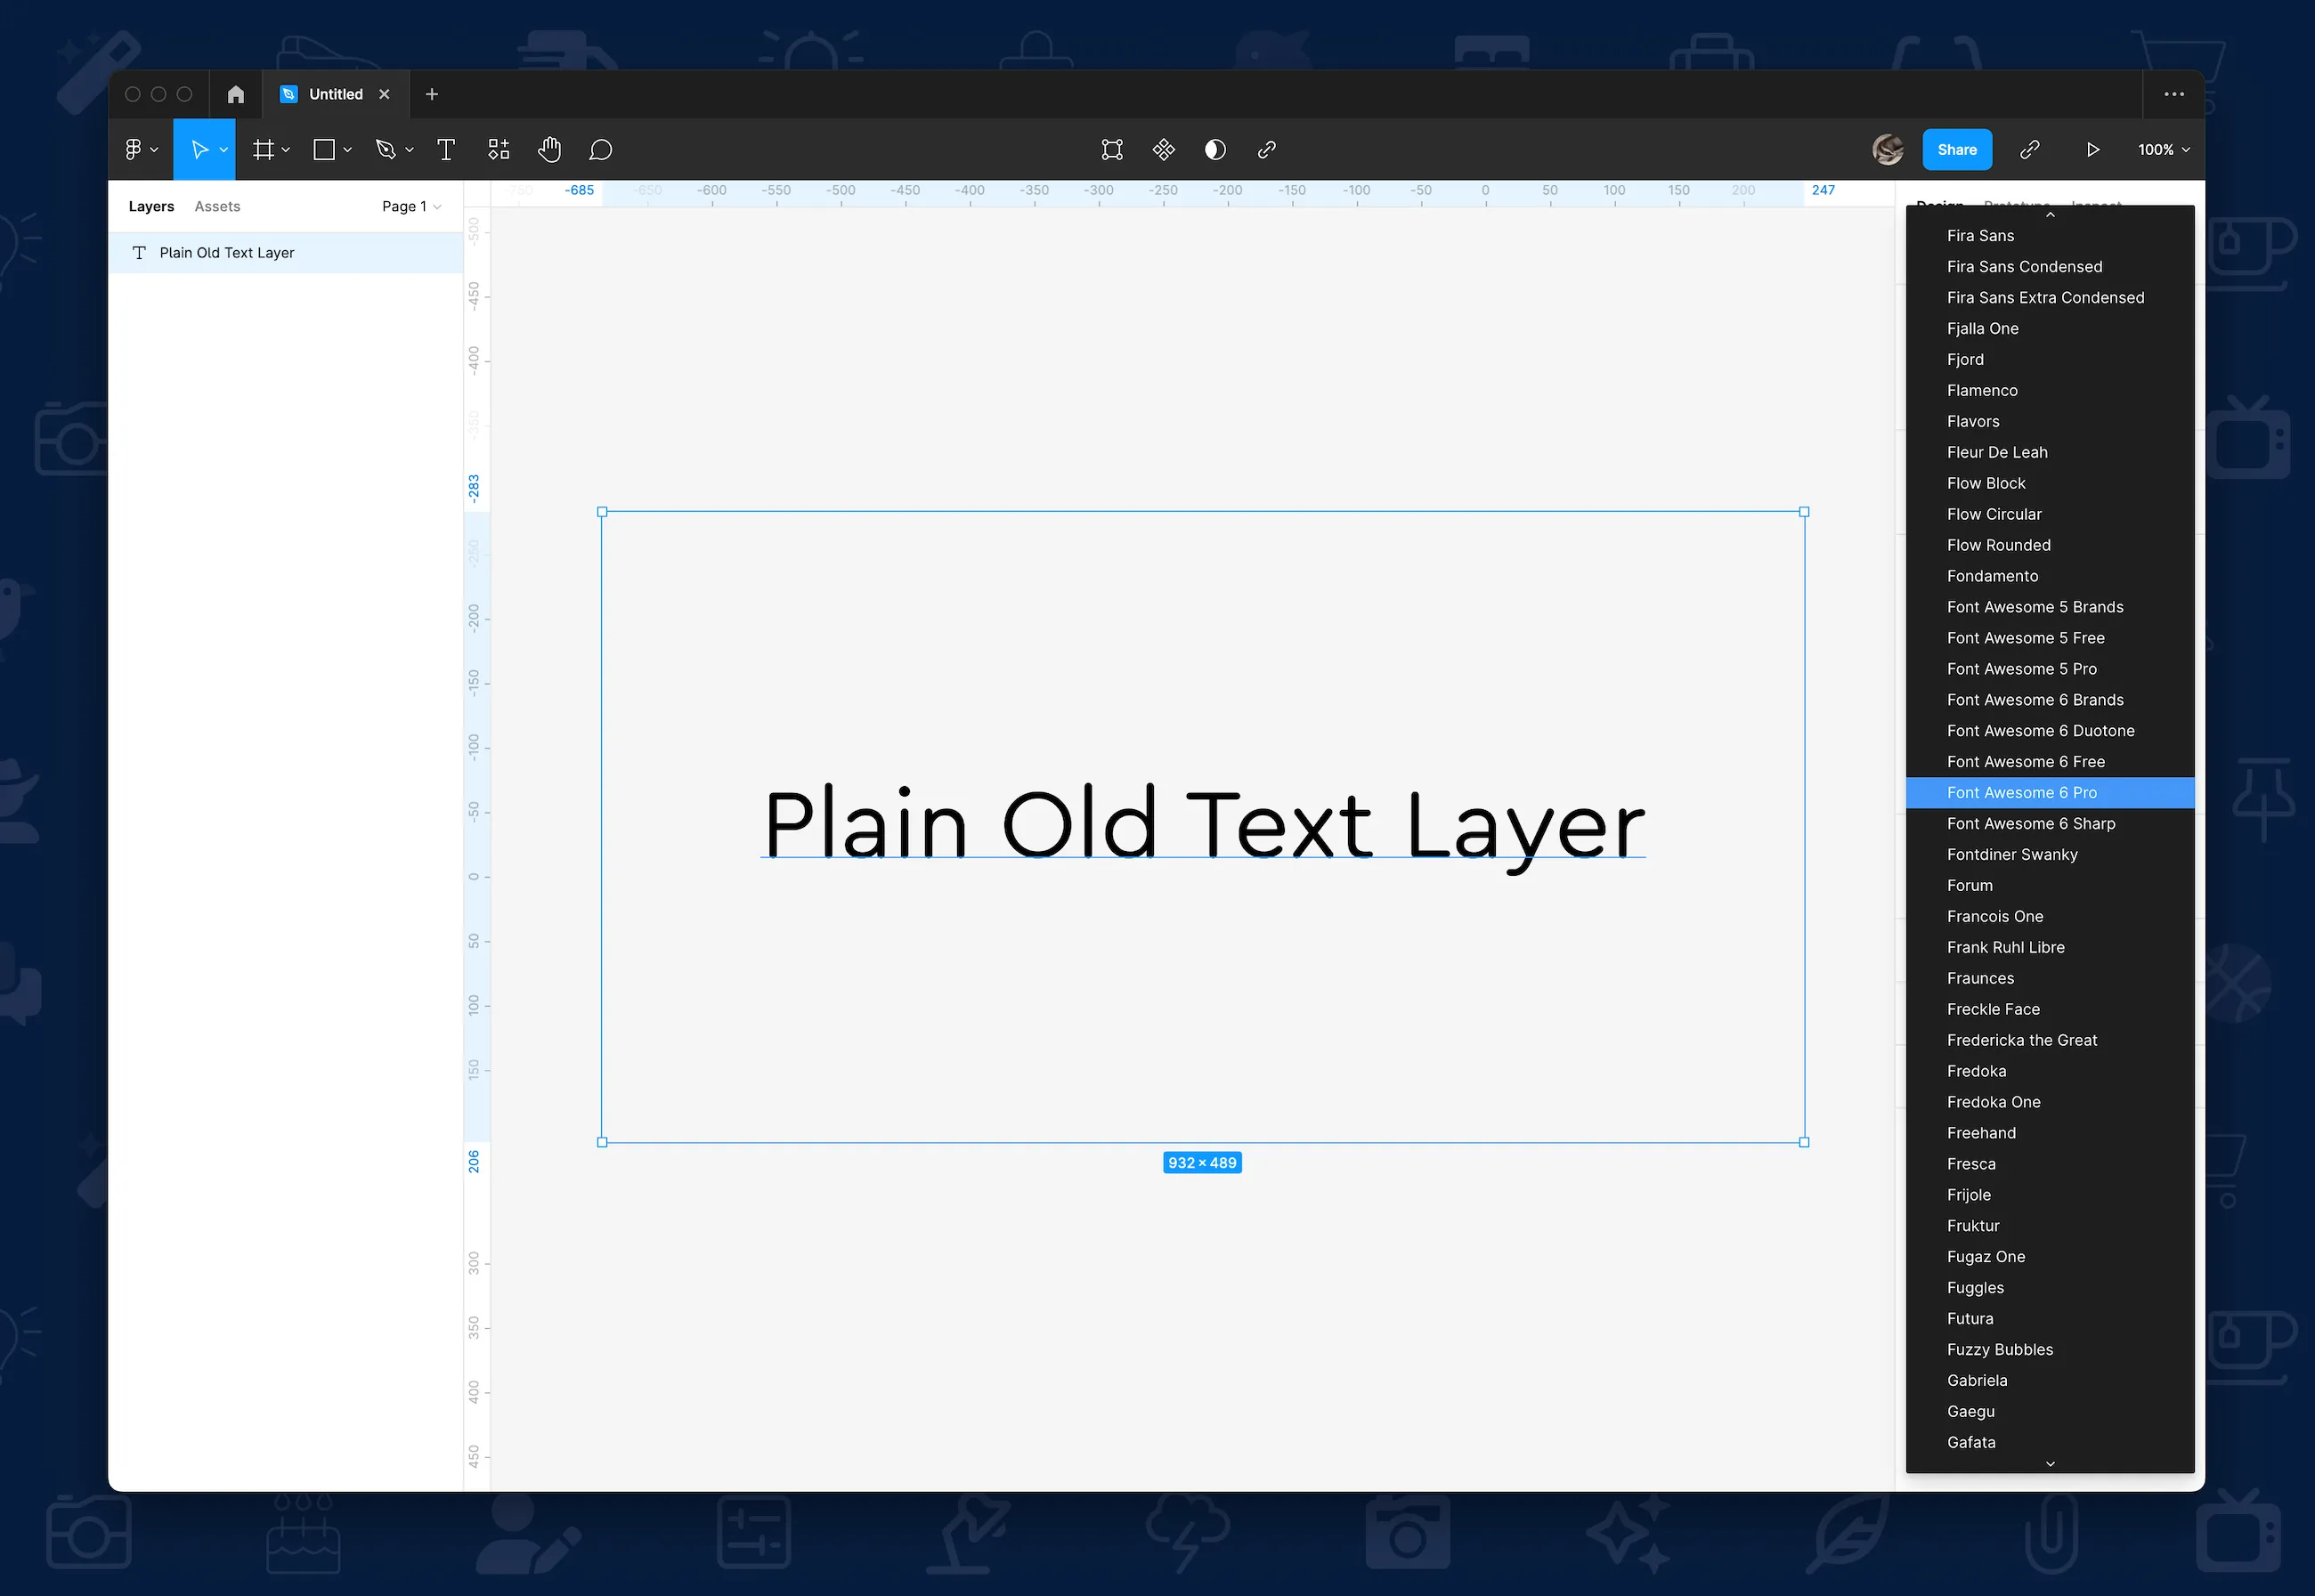The image size is (2315, 1596).
Task: Click the Create component icon
Action: pyautogui.click(x=1164, y=149)
